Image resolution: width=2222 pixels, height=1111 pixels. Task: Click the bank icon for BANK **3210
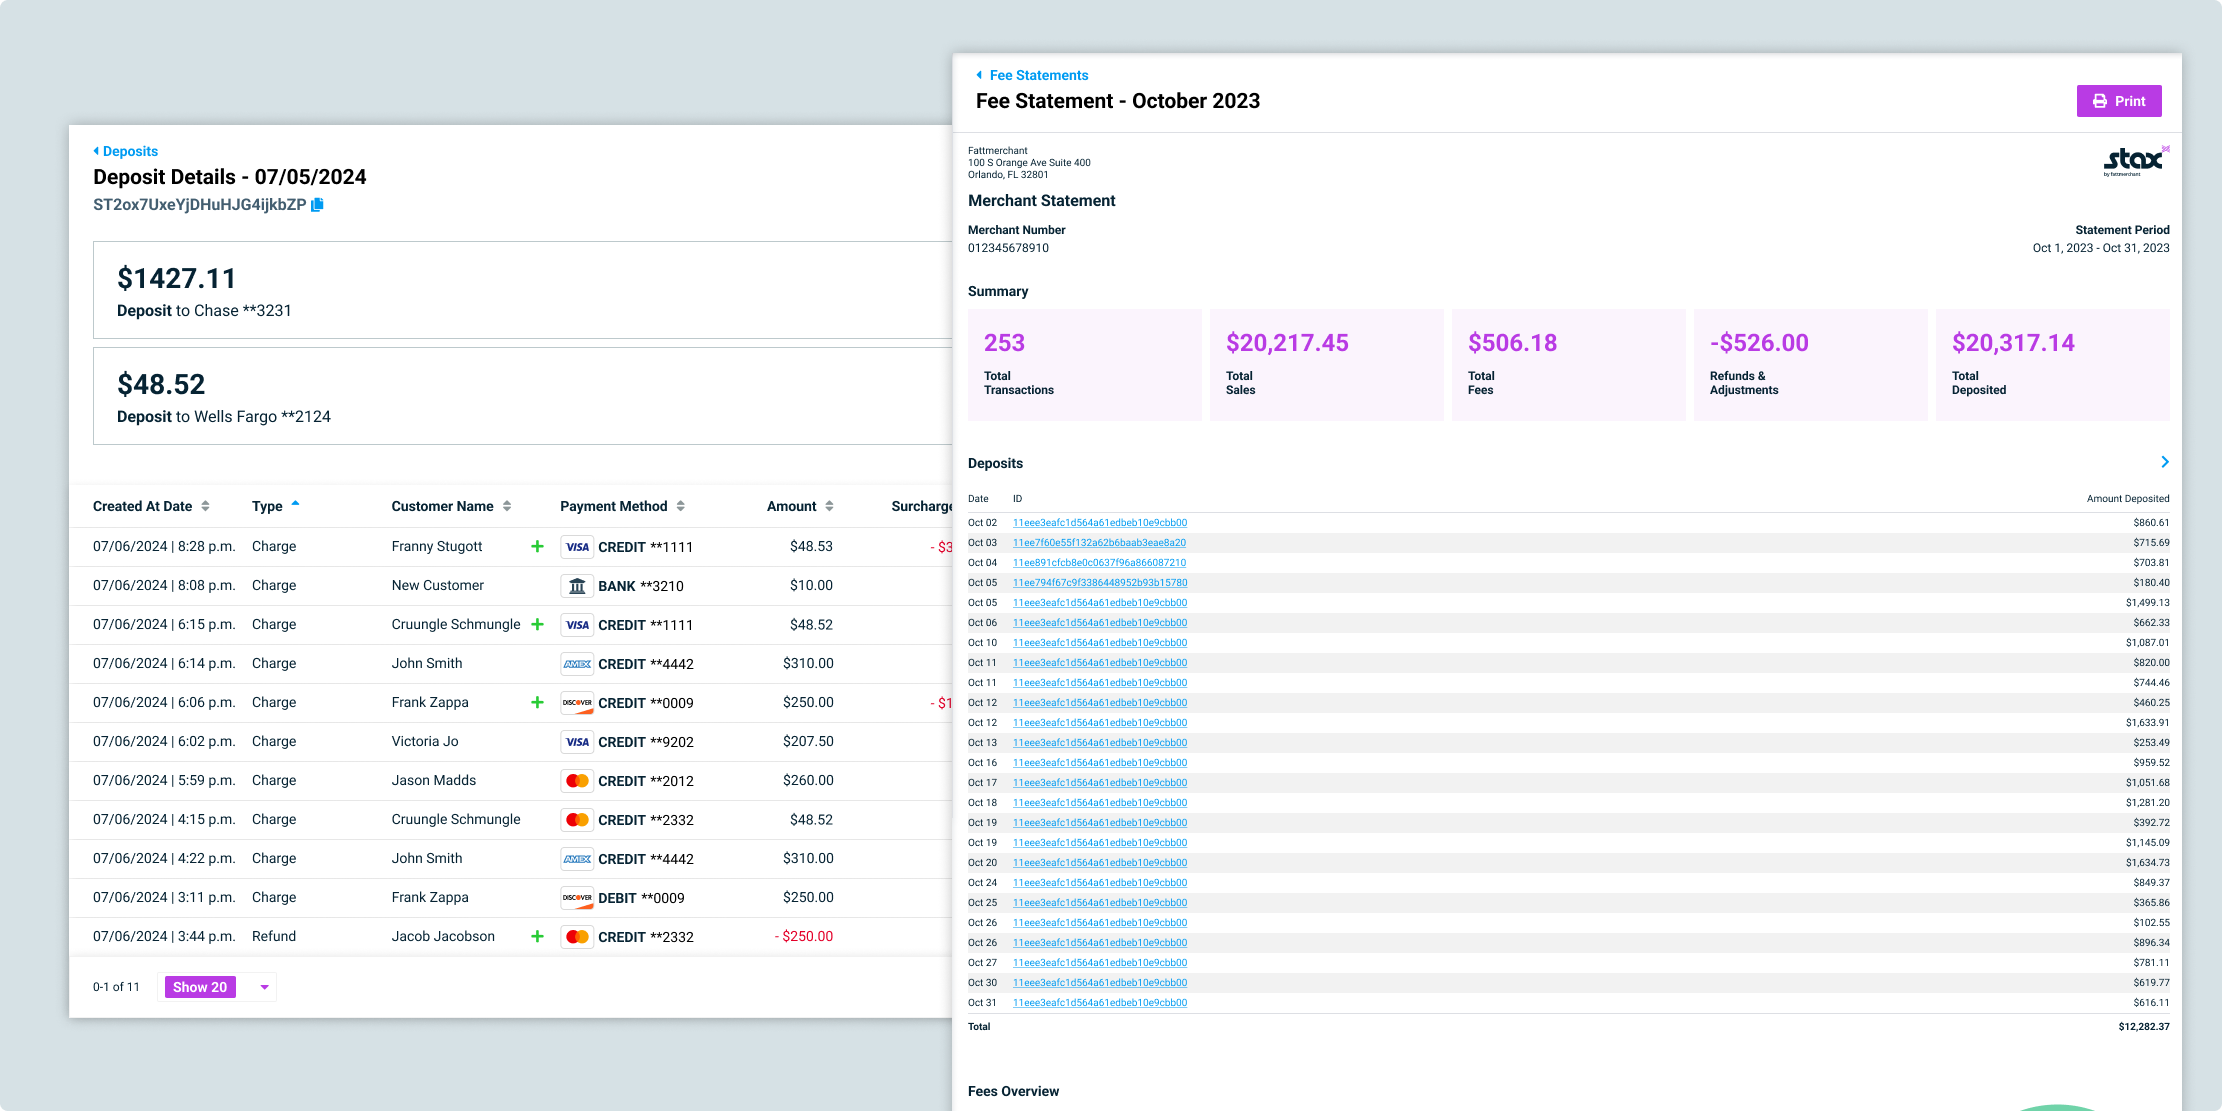[x=577, y=586]
